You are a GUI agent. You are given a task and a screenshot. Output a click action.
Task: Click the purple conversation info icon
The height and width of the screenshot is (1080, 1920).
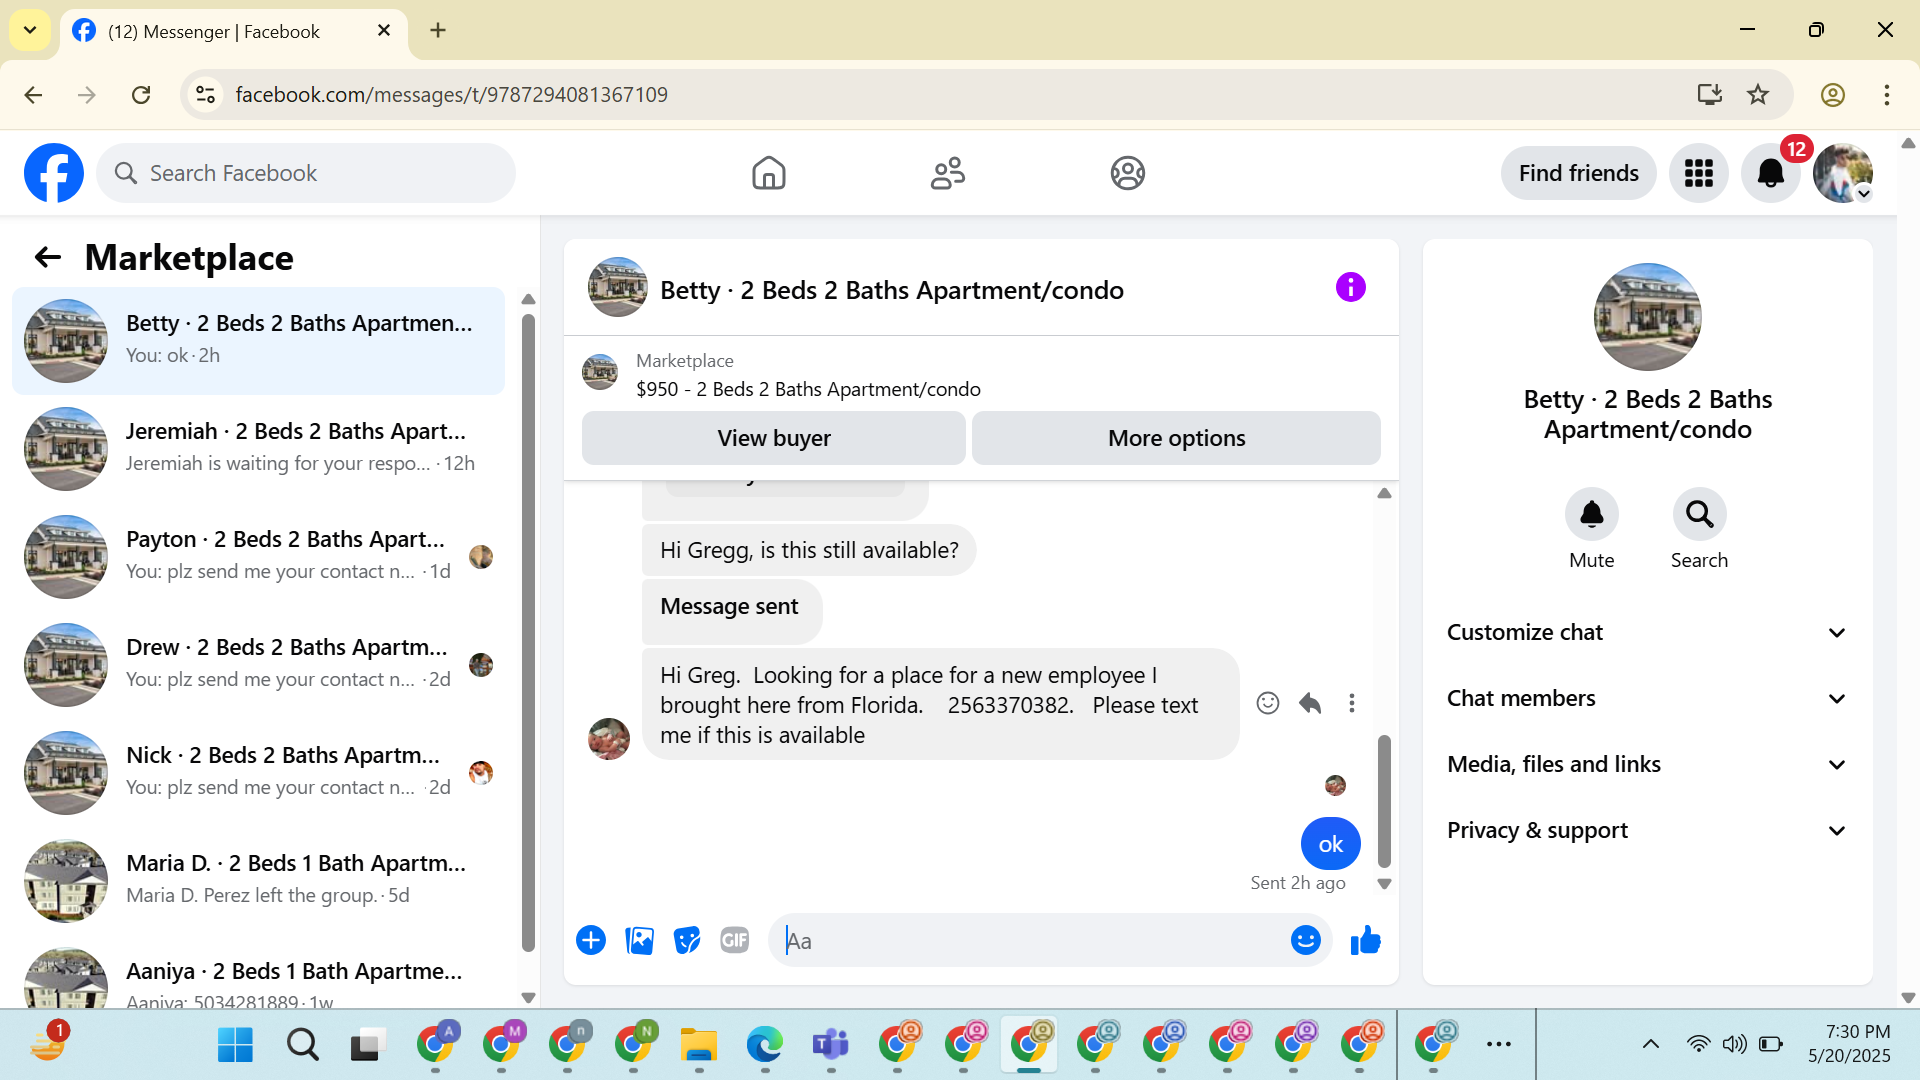click(x=1350, y=288)
